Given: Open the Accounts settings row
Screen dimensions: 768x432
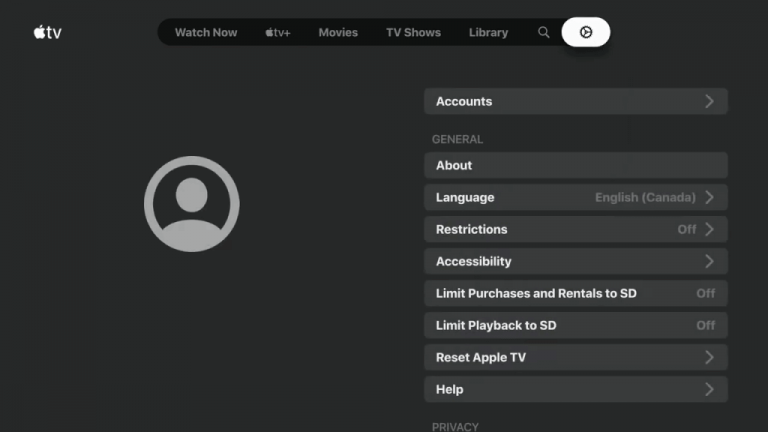Looking at the screenshot, I should [576, 101].
